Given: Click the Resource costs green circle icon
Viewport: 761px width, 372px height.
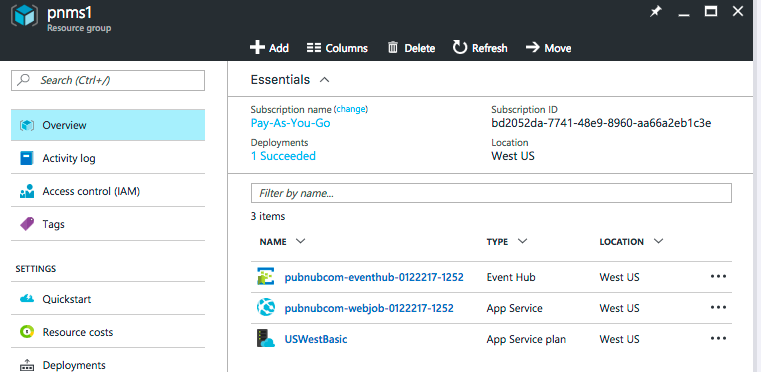Looking at the screenshot, I should pos(27,332).
